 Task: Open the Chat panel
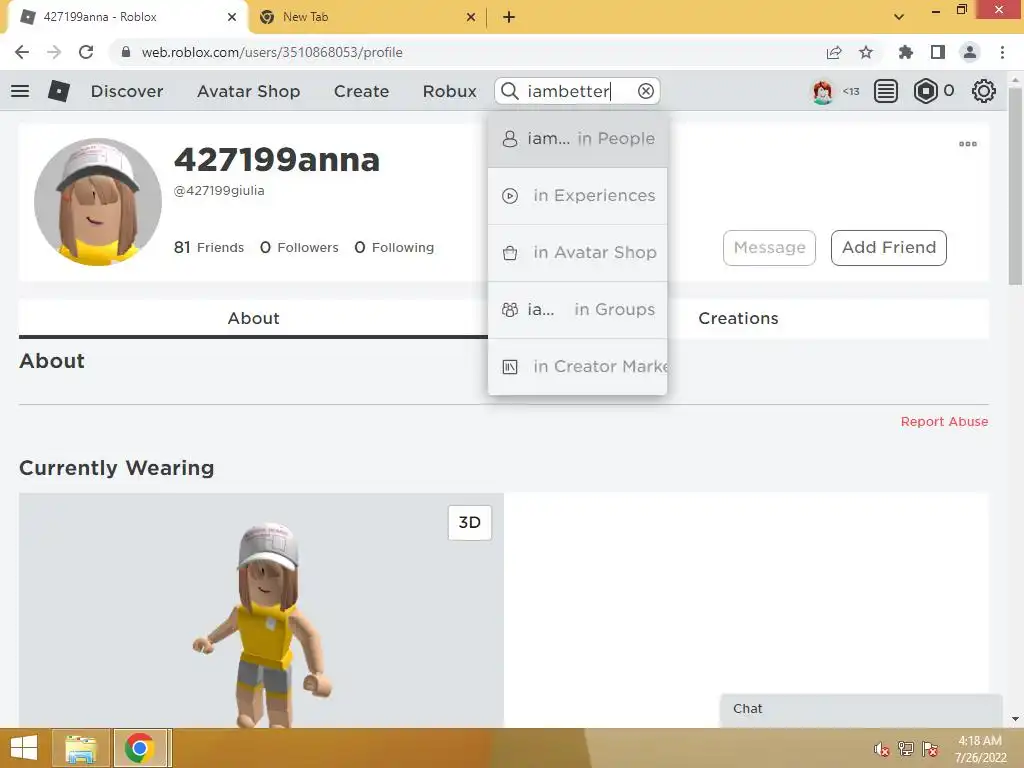pos(861,709)
